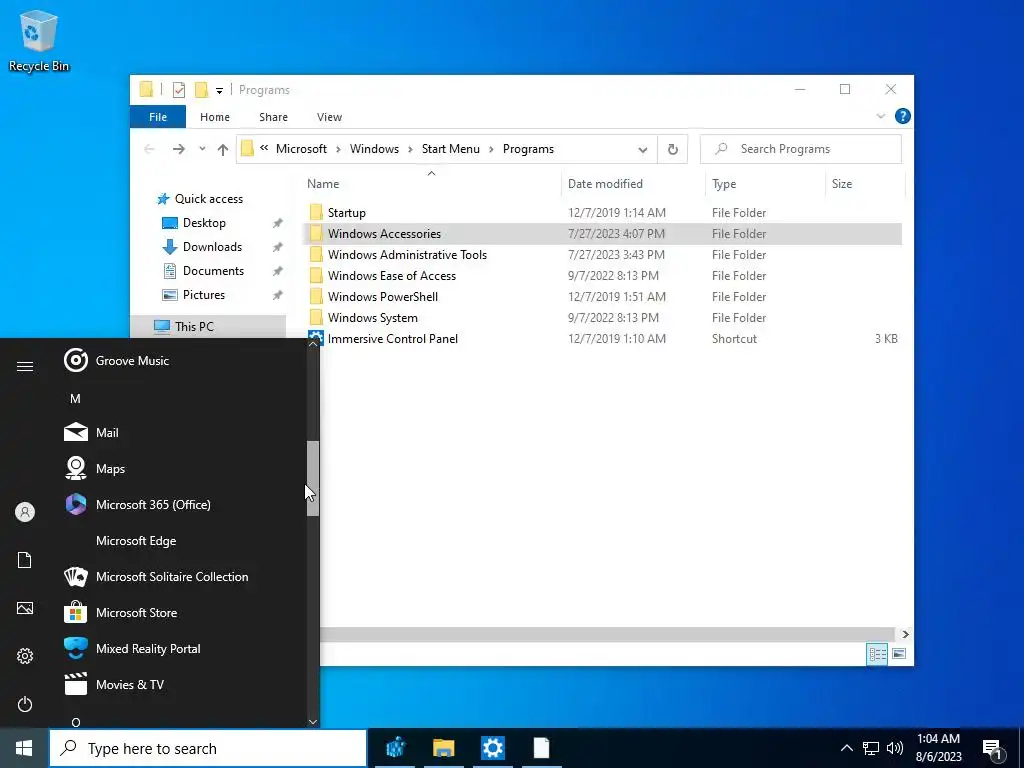This screenshot has width=1024, height=768.
Task: Open the notification center icon
Action: 993,749
